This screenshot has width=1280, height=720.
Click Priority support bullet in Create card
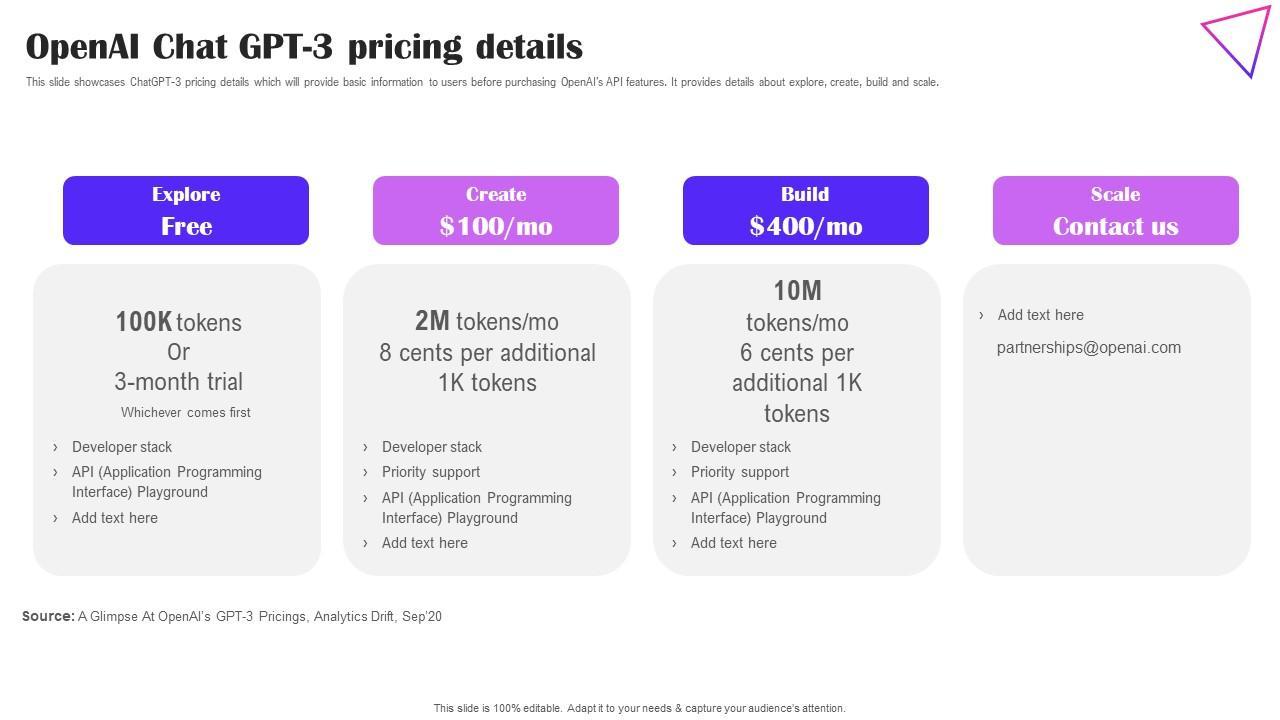(431, 472)
